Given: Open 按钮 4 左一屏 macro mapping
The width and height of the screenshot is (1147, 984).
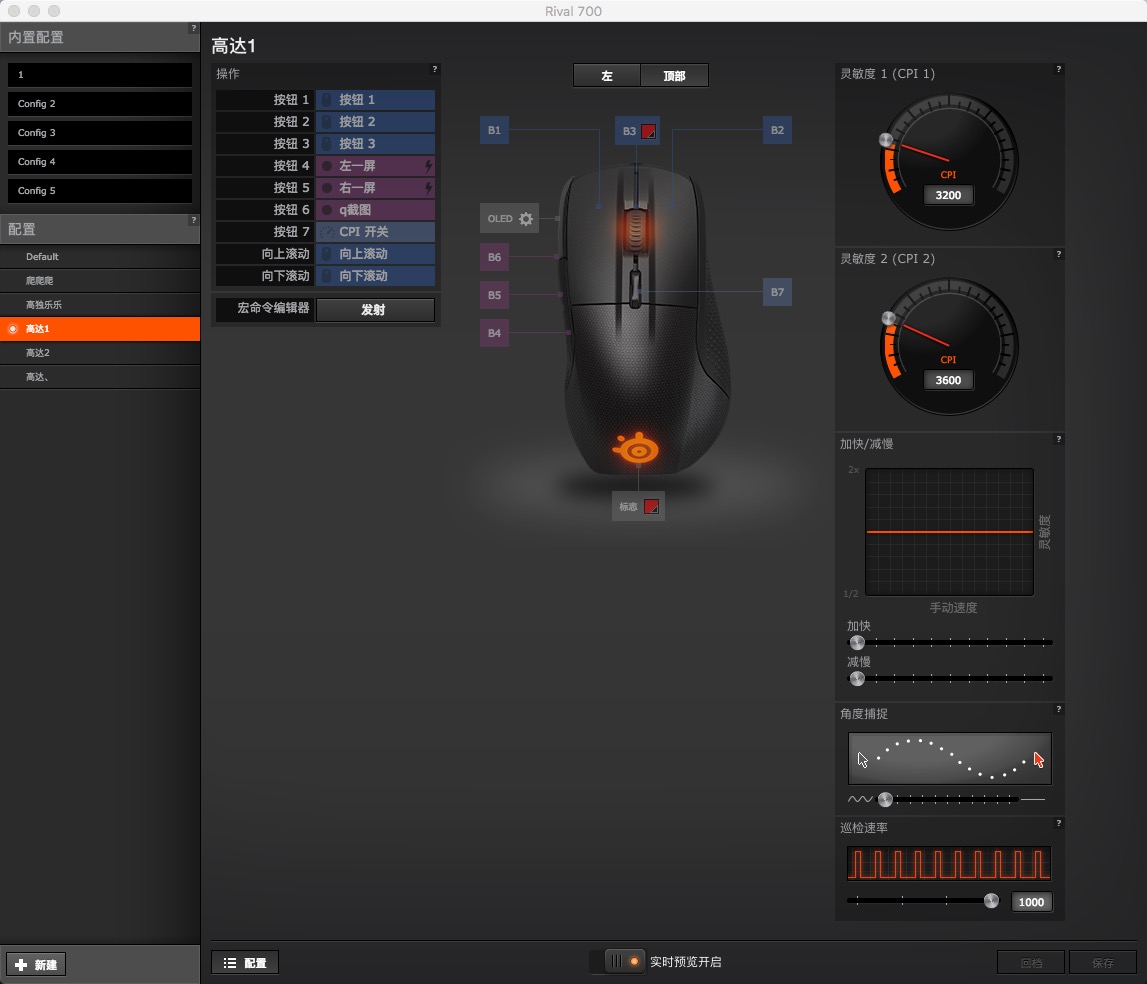Looking at the screenshot, I should click(375, 165).
